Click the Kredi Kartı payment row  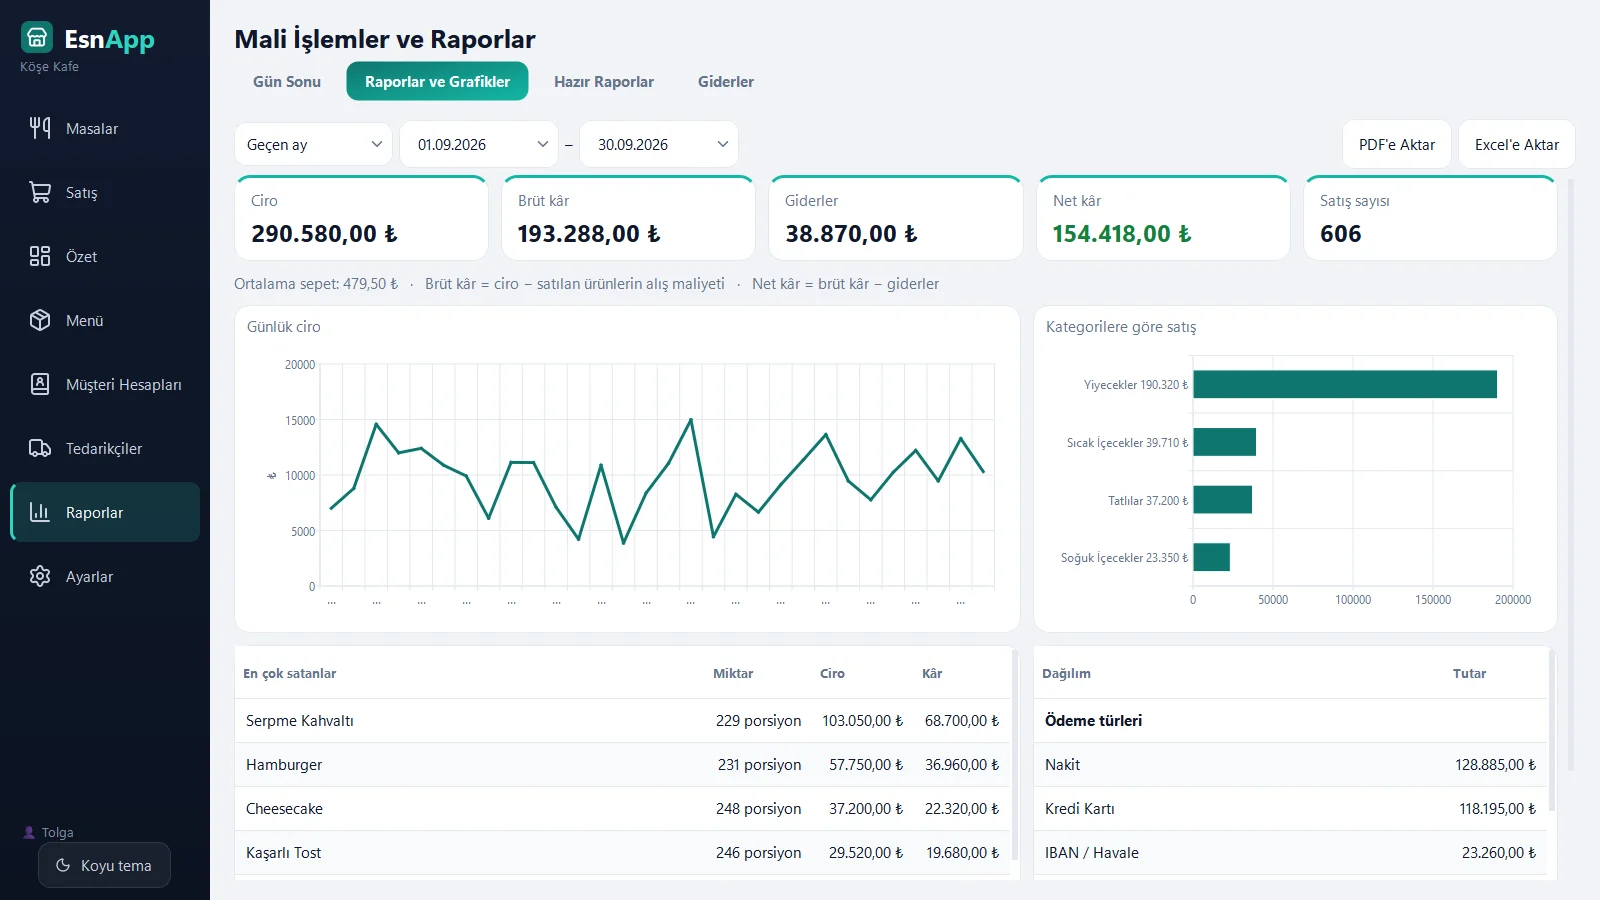[1290, 808]
